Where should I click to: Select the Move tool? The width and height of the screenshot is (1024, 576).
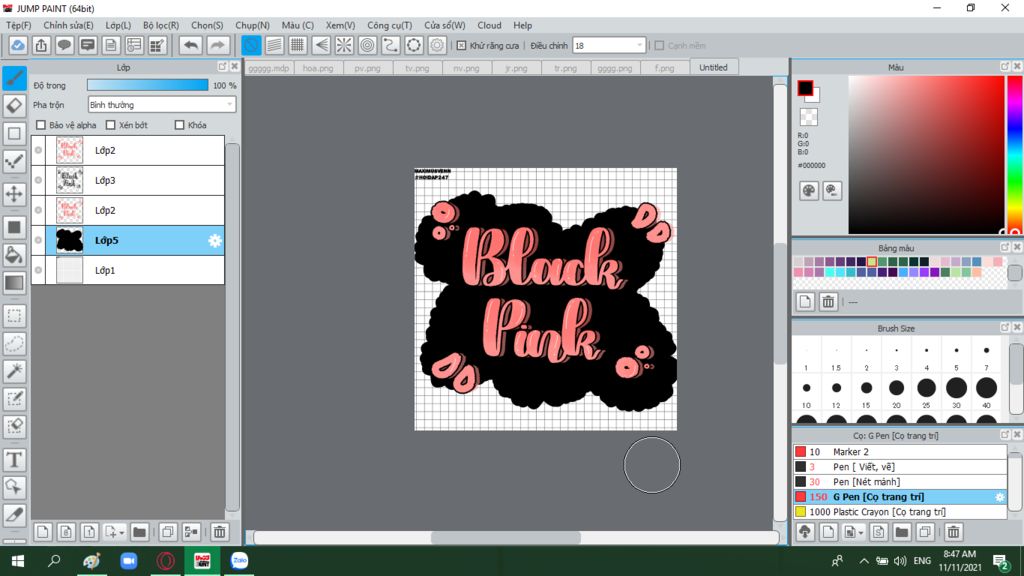[14, 194]
